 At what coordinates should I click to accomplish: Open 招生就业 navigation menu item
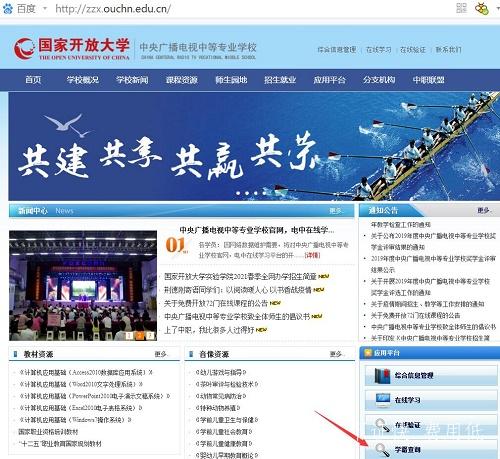[x=280, y=80]
